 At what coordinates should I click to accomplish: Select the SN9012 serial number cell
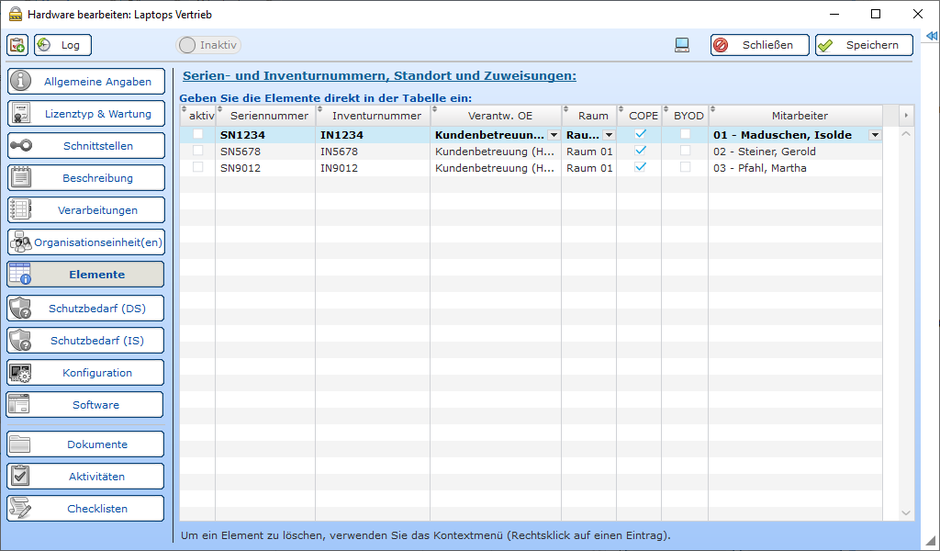[266, 168]
